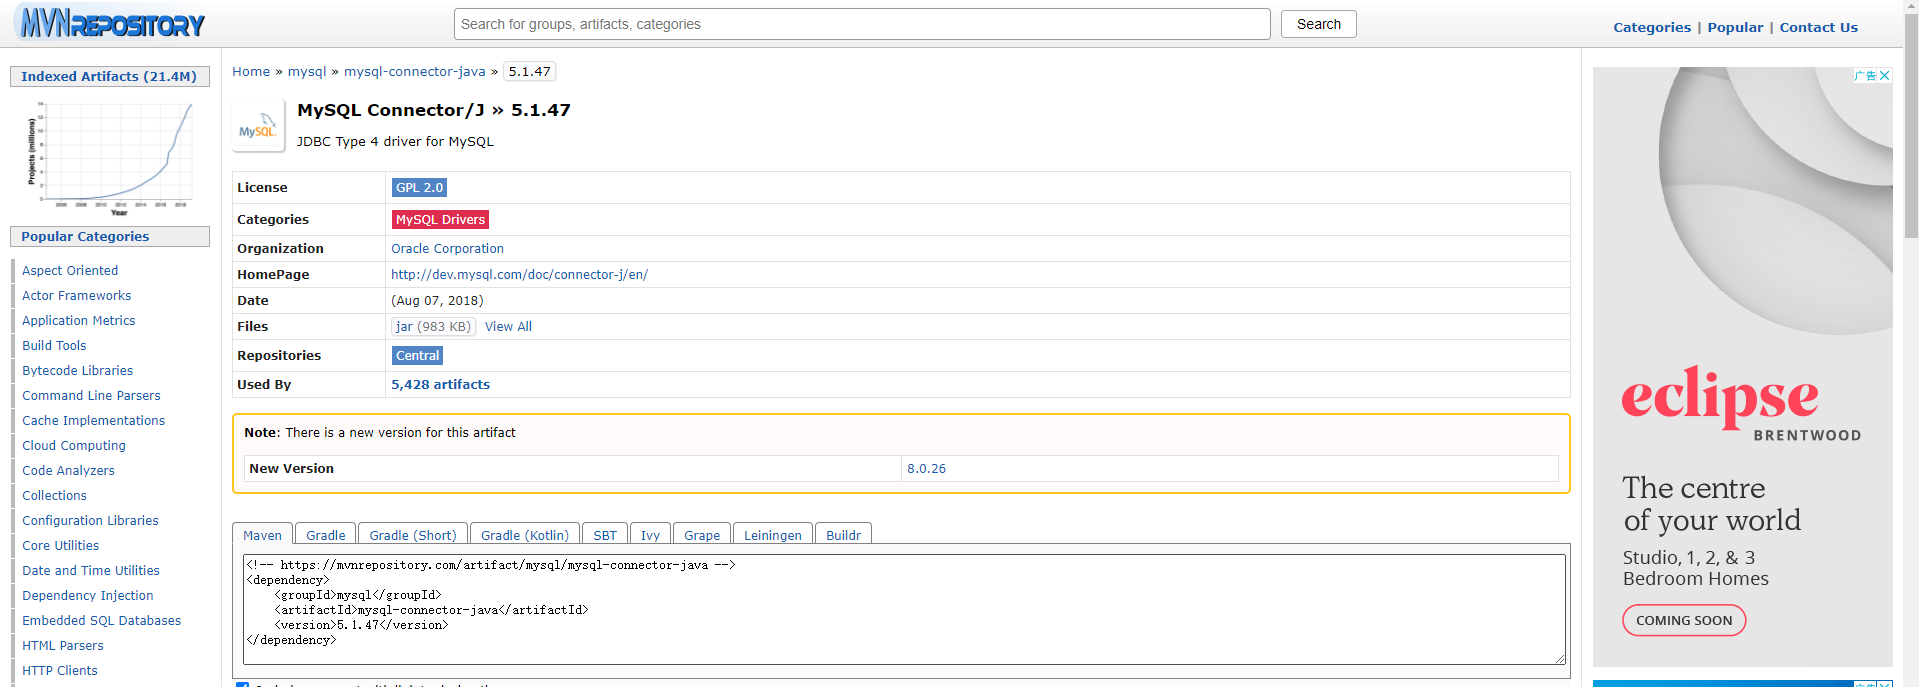Open Dependency Injection category
This screenshot has height=687, width=1919.
(x=87, y=595)
